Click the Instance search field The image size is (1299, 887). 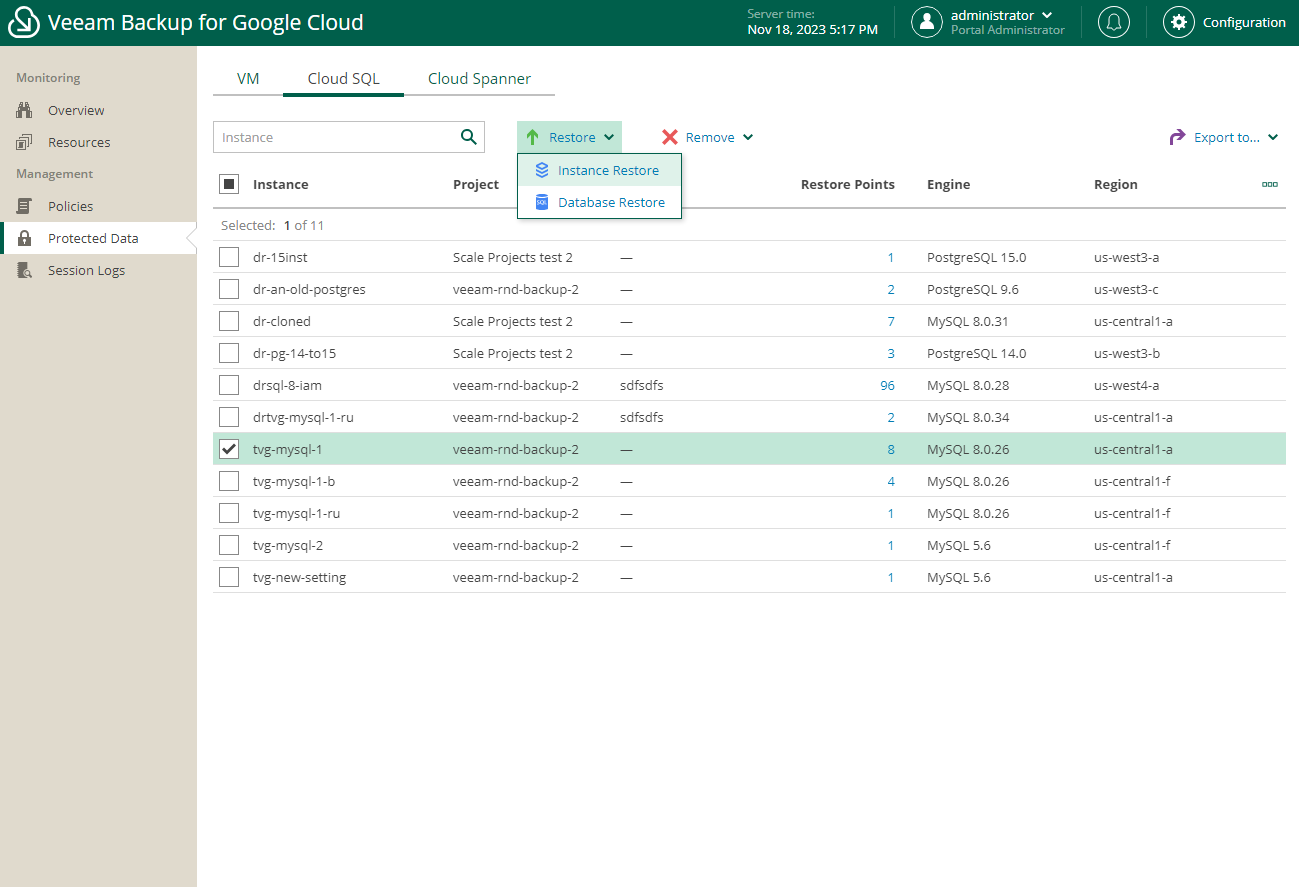335,137
